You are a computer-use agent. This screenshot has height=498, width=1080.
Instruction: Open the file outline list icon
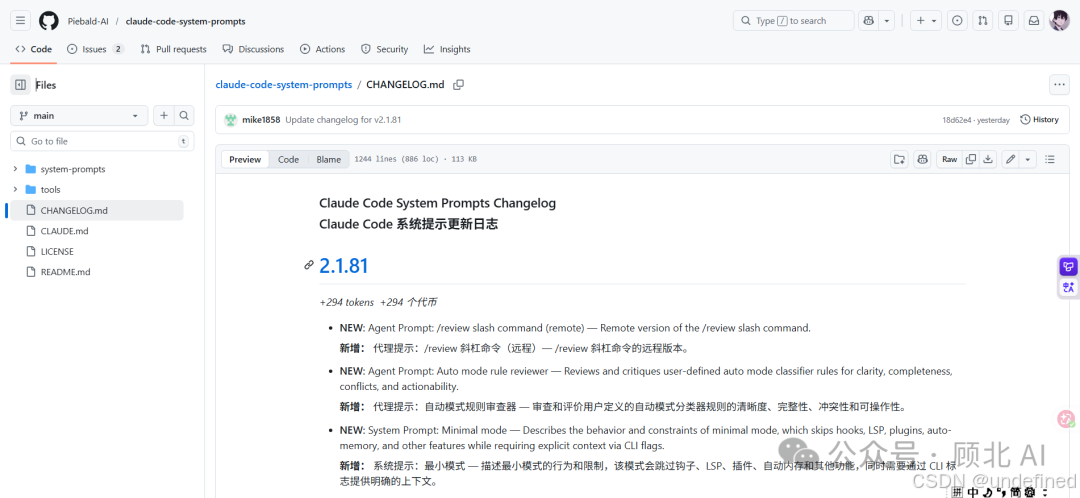click(1050, 159)
